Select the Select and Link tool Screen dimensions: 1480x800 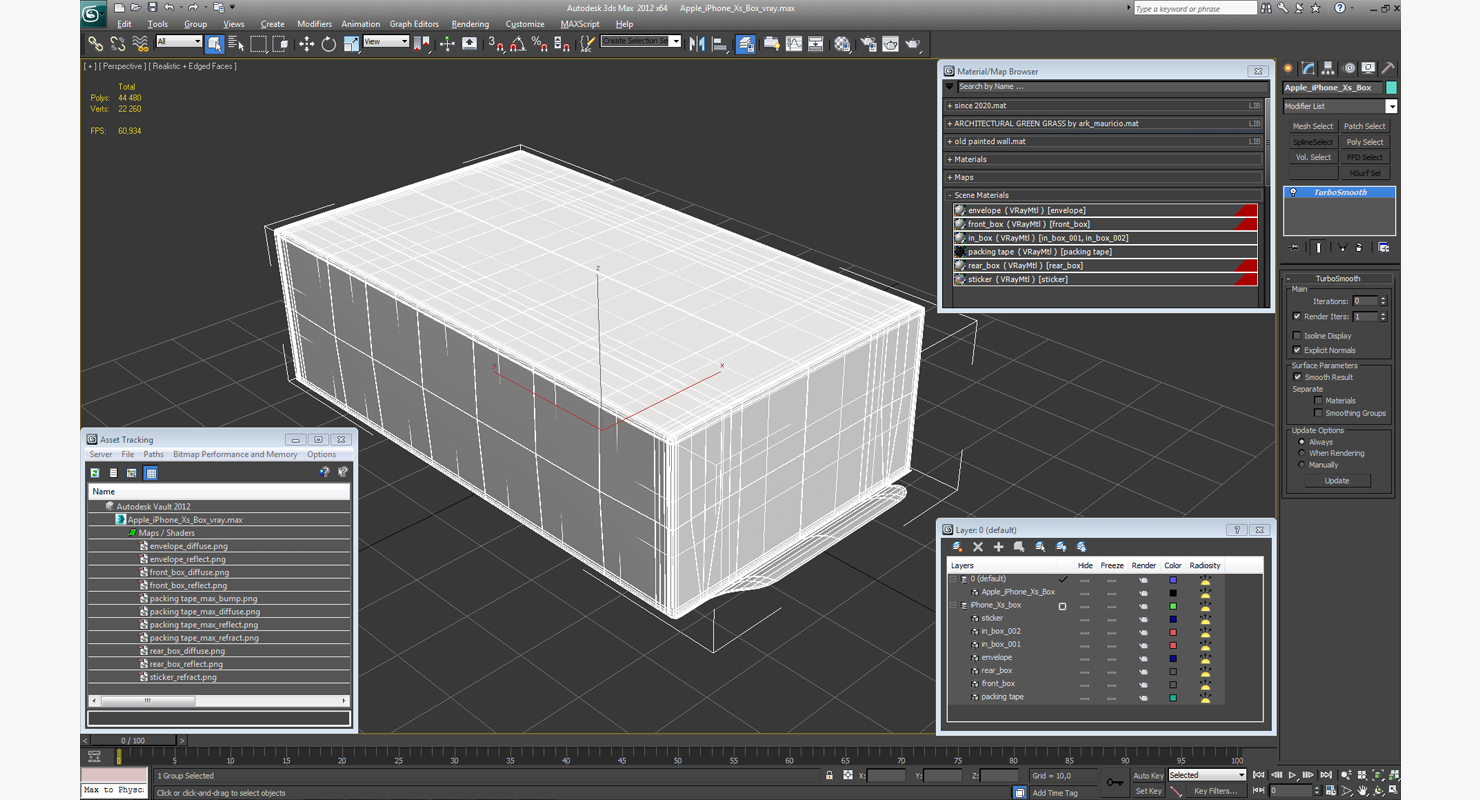pos(95,44)
